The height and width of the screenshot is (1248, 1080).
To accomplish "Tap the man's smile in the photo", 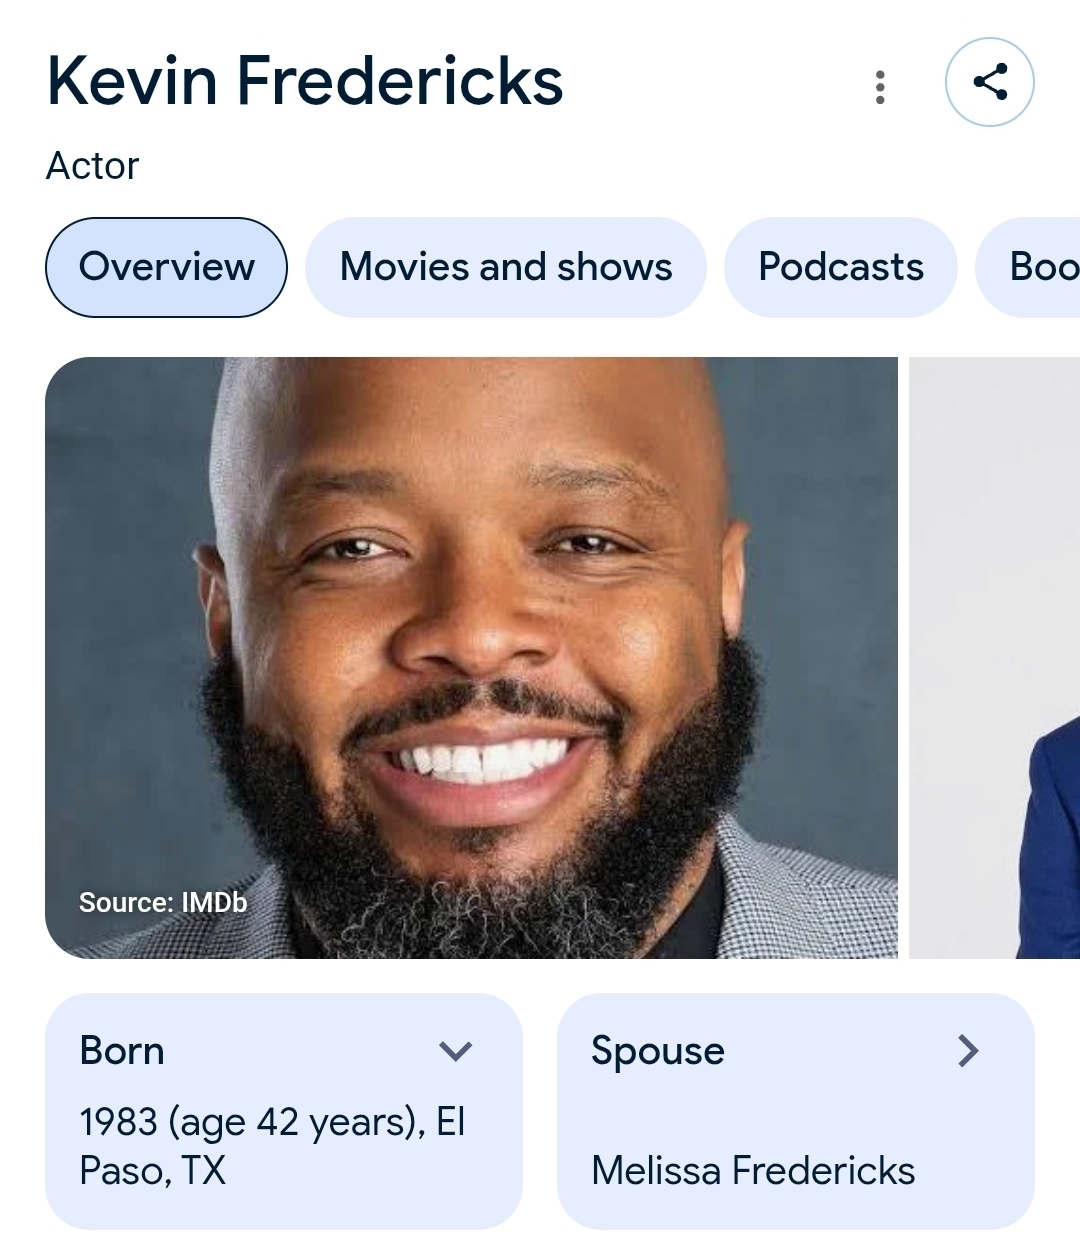I will pos(480,765).
